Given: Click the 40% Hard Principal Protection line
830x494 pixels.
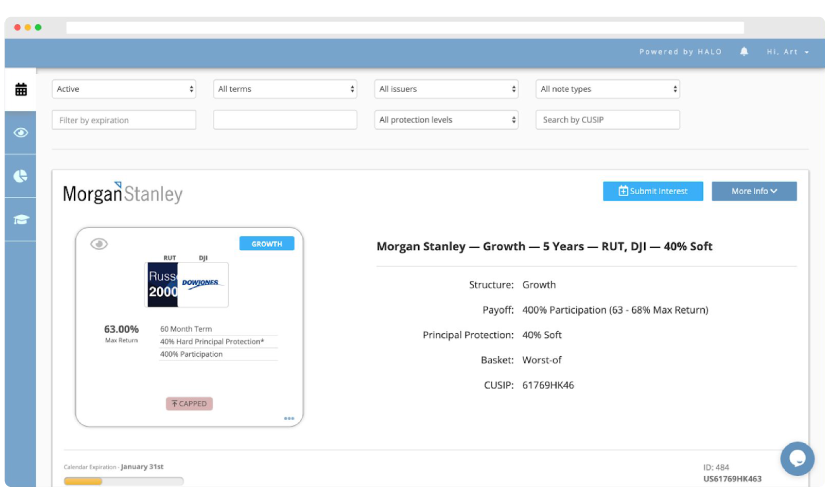Looking at the screenshot, I should [x=212, y=342].
